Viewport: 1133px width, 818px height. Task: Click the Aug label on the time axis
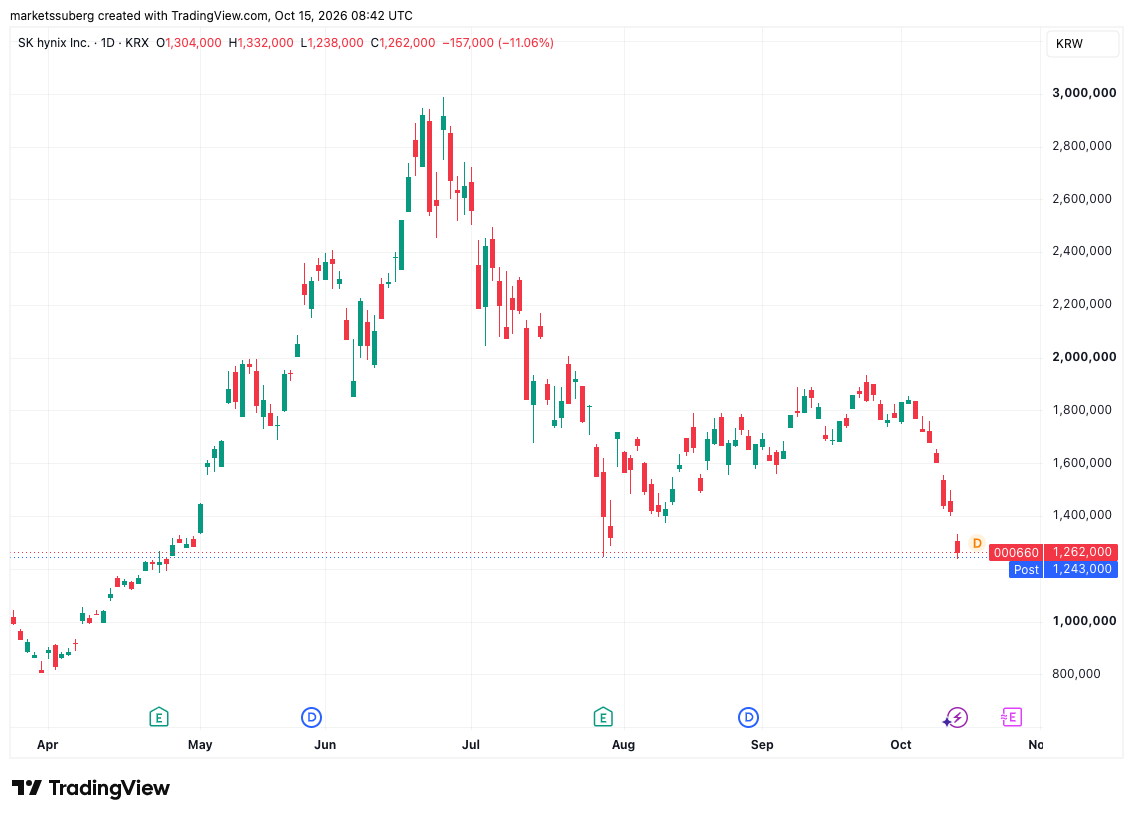pyautogui.click(x=624, y=744)
